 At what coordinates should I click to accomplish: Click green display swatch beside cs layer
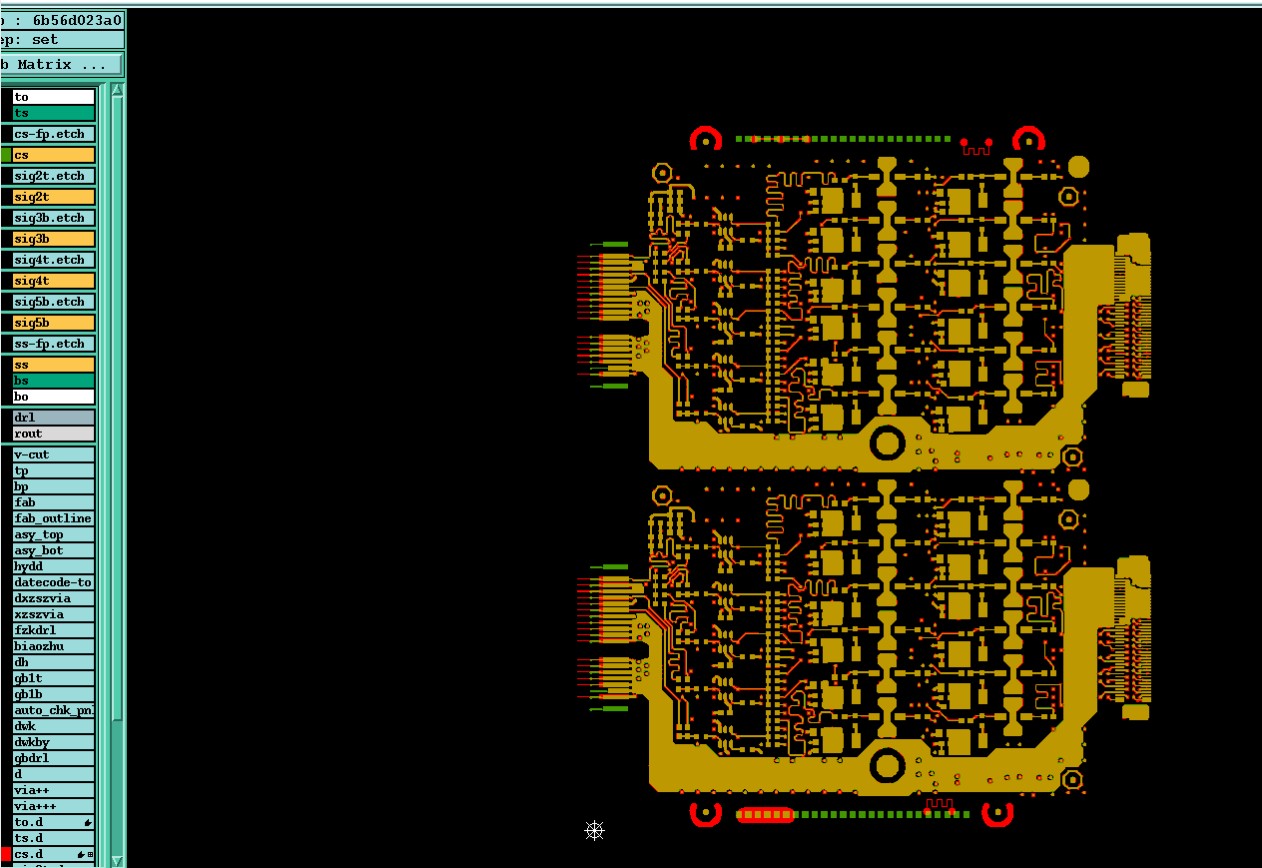[5, 155]
